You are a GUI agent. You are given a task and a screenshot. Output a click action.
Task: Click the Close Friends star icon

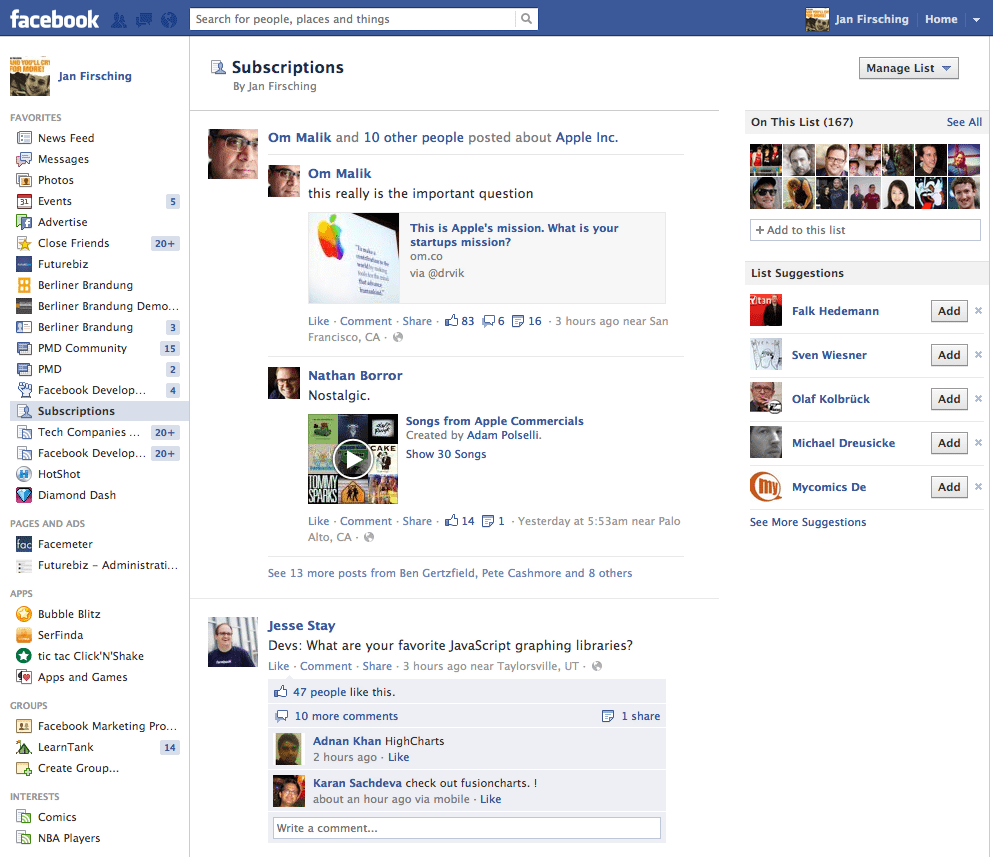[x=24, y=243]
